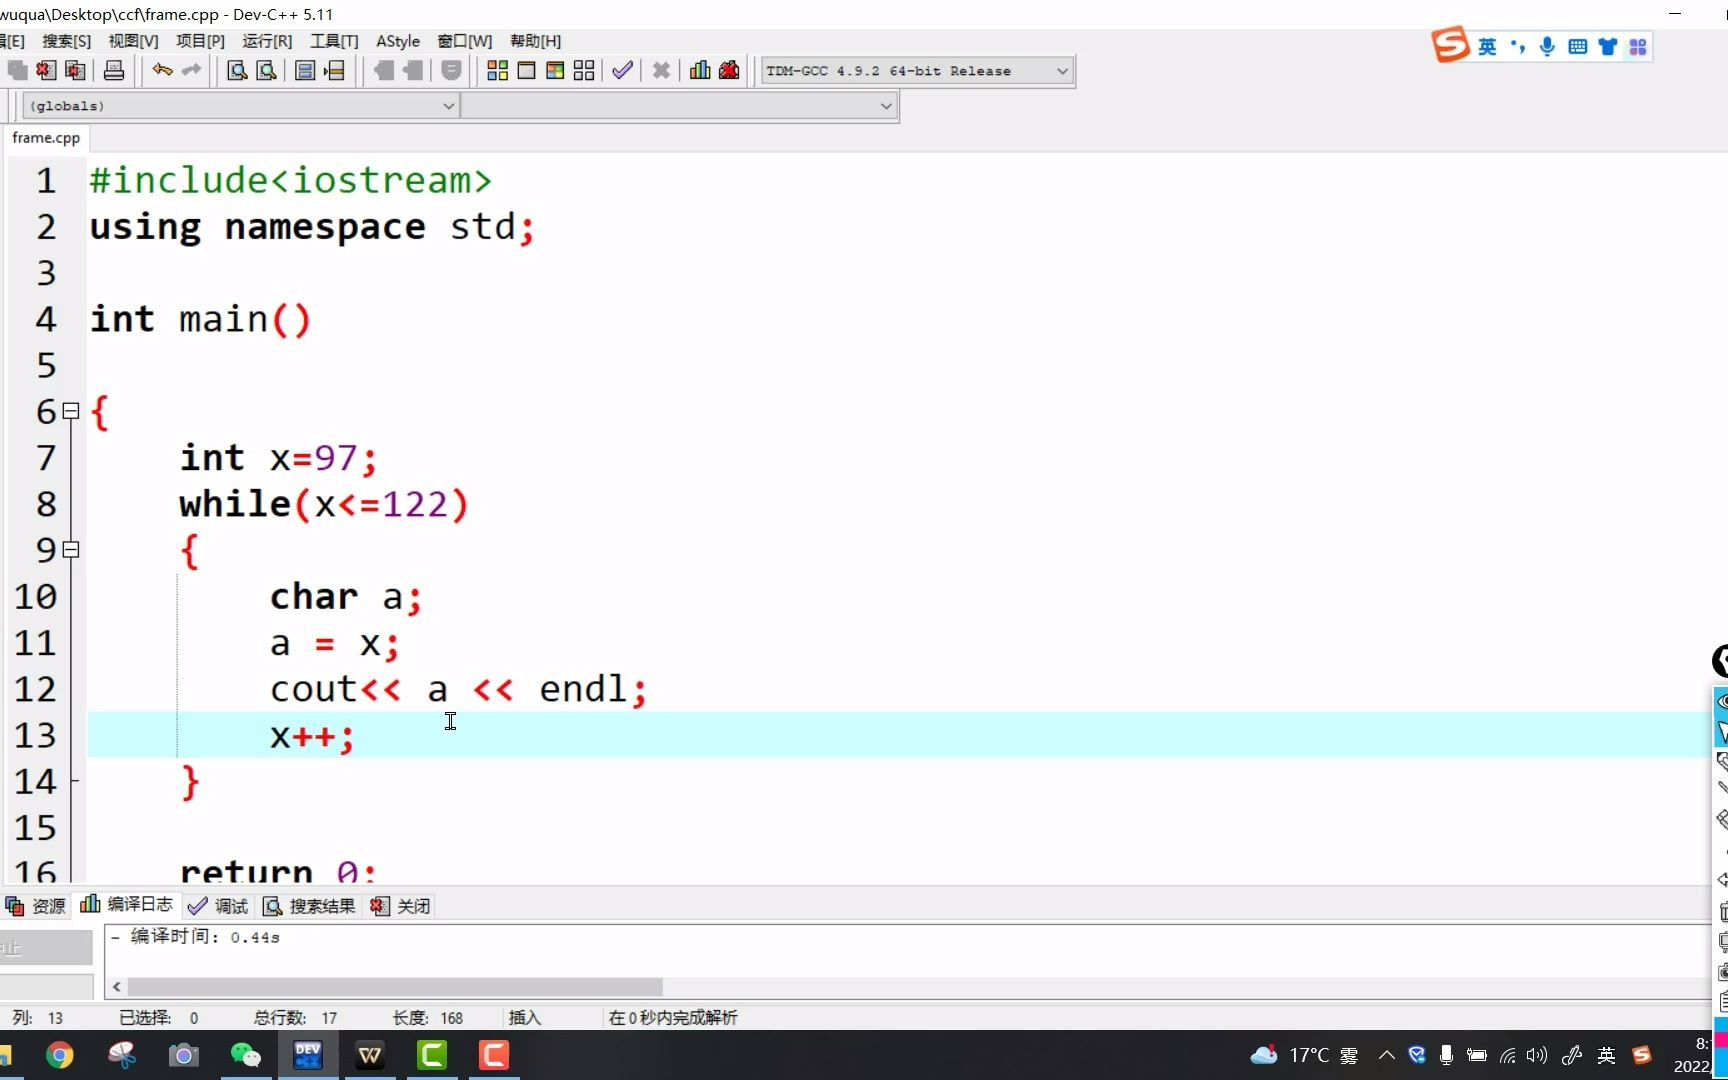Click the code line 'int x=97;'
1728x1080 pixels.
coord(278,458)
